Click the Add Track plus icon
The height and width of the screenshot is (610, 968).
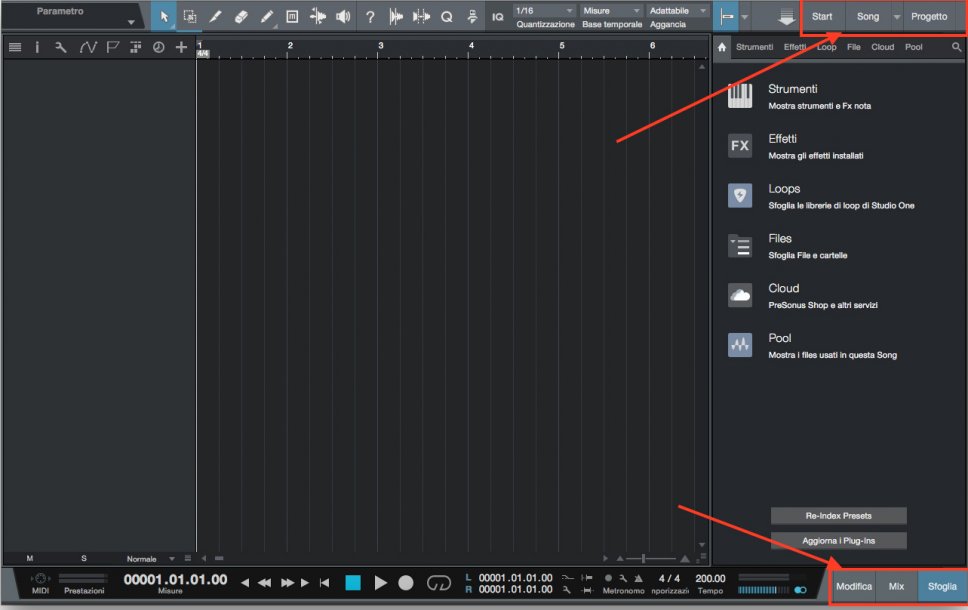pyautogui.click(x=181, y=47)
